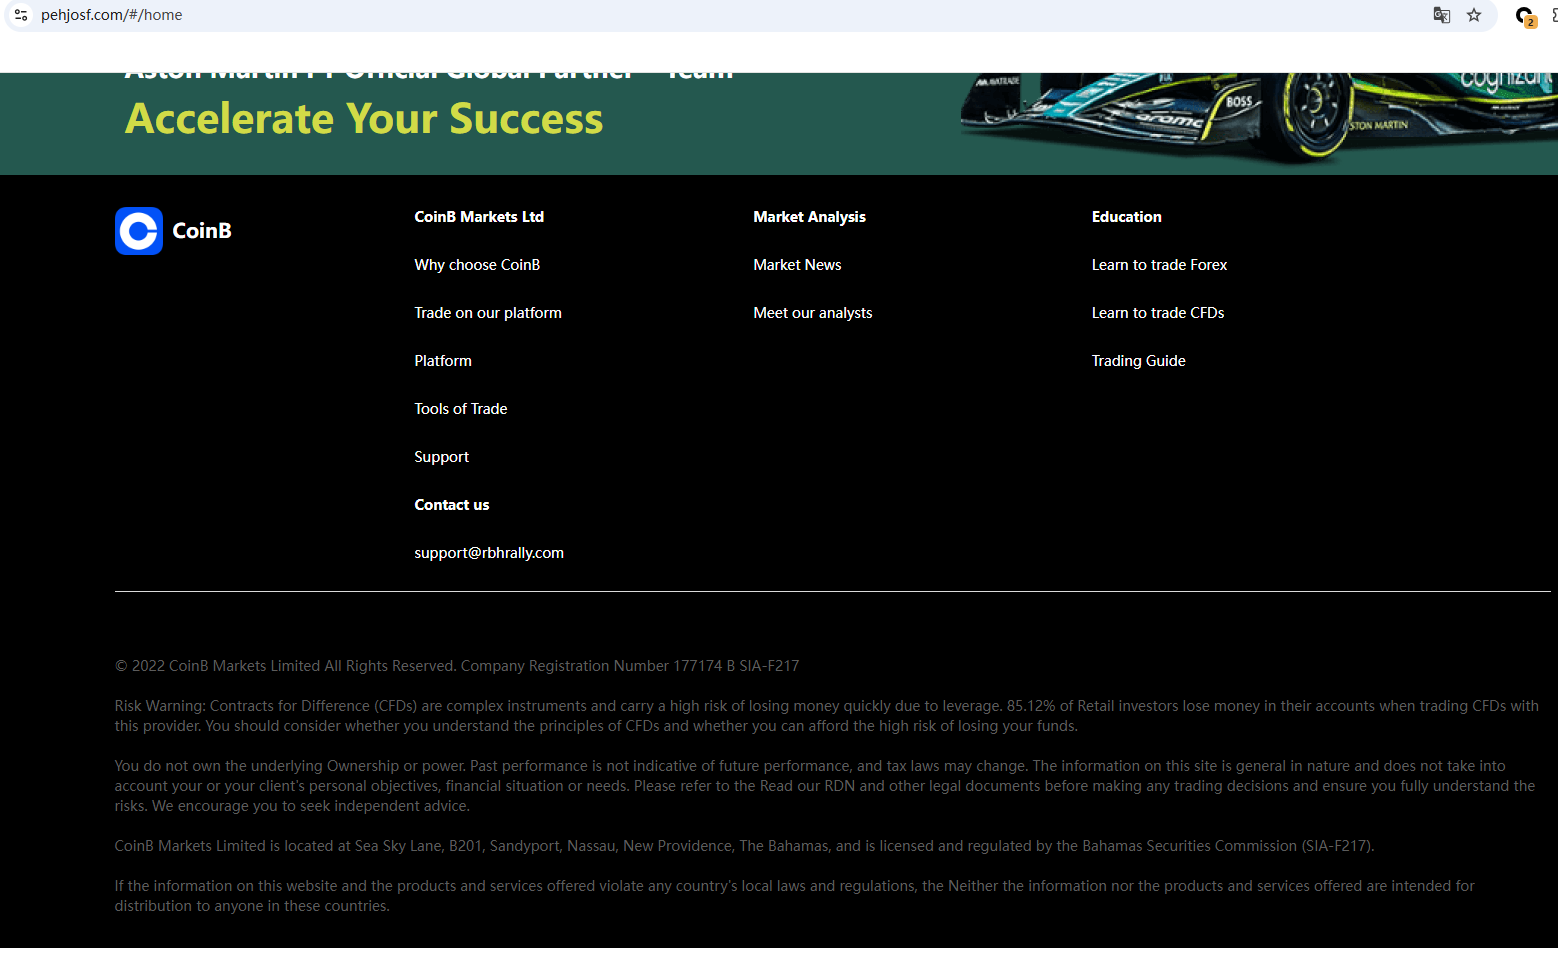The height and width of the screenshot is (966, 1558).
Task: Visit the Tools of Trade page
Action: click(461, 409)
